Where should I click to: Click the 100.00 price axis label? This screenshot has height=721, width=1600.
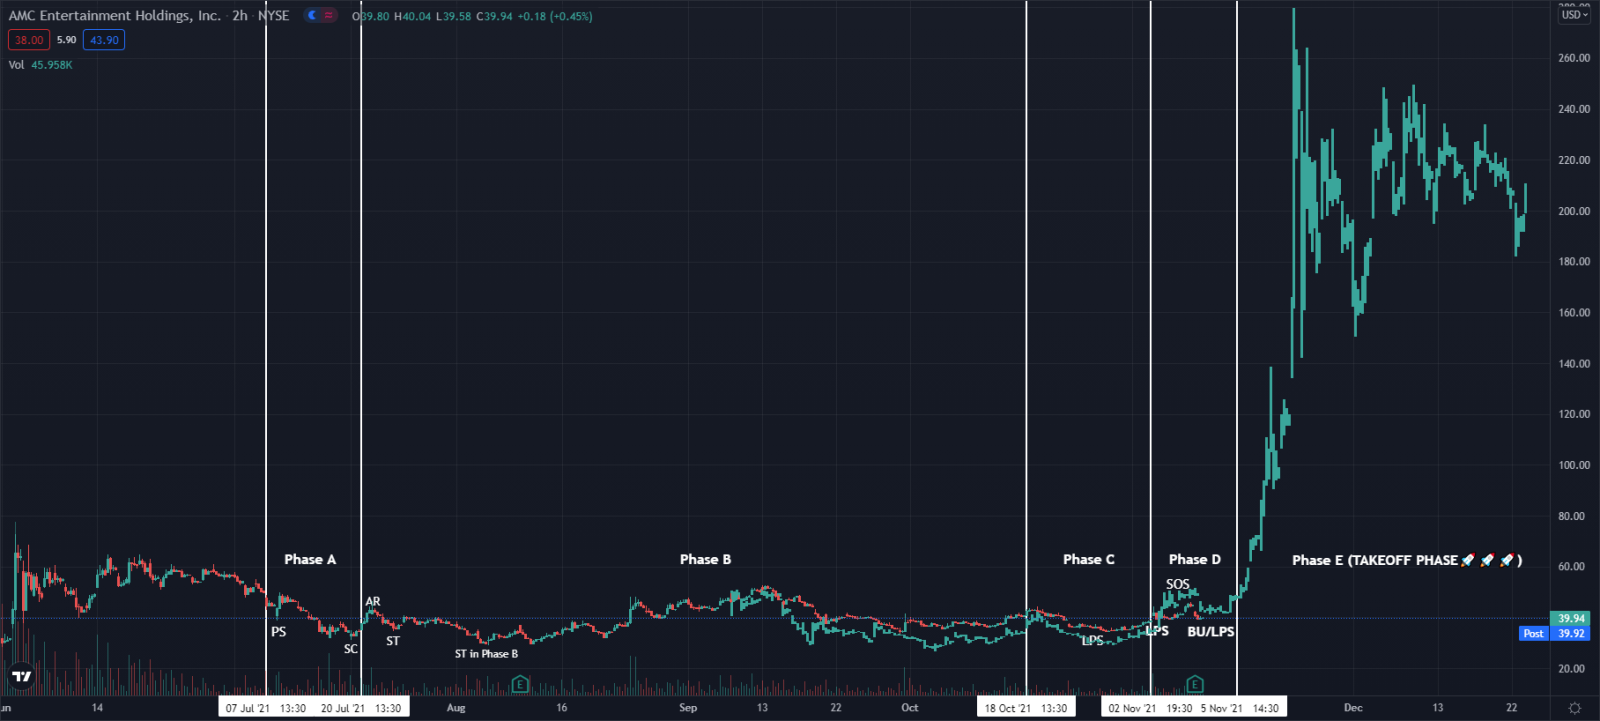point(1574,465)
